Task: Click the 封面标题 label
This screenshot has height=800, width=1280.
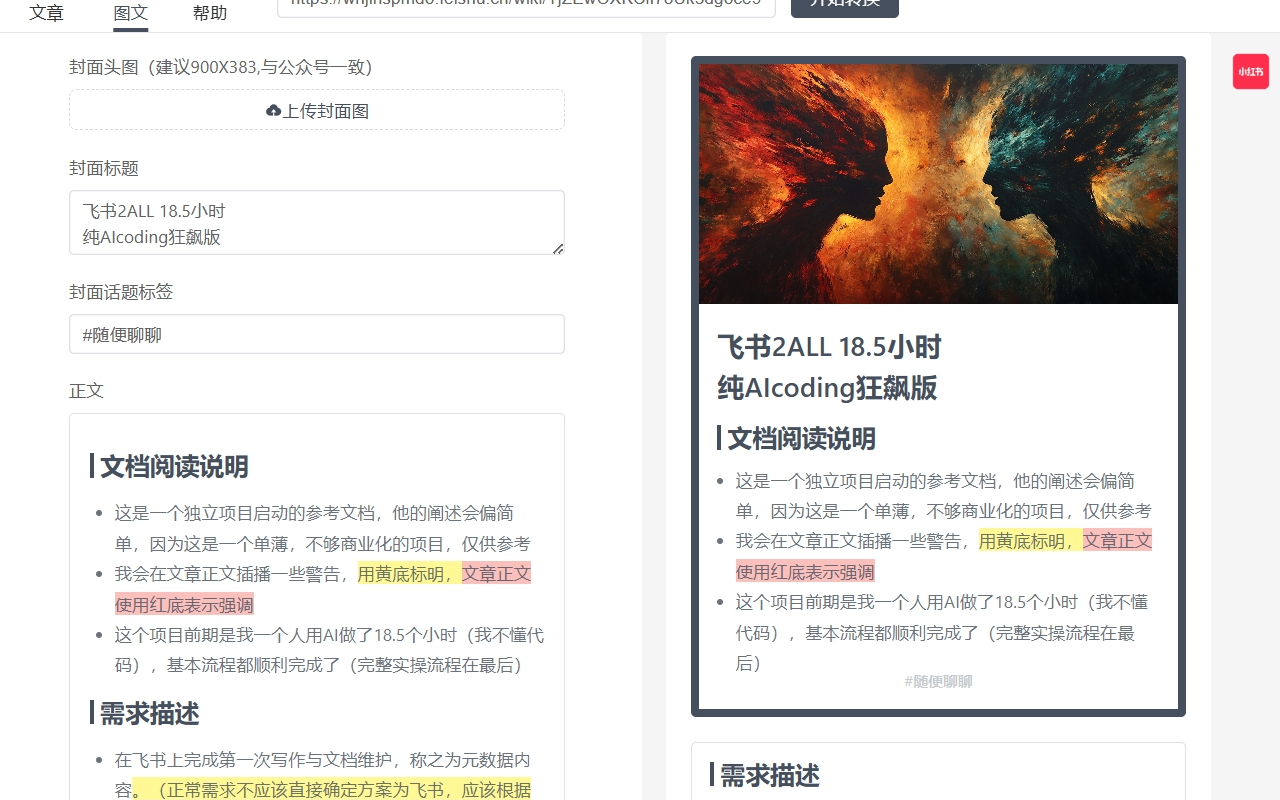Action: 104,168
